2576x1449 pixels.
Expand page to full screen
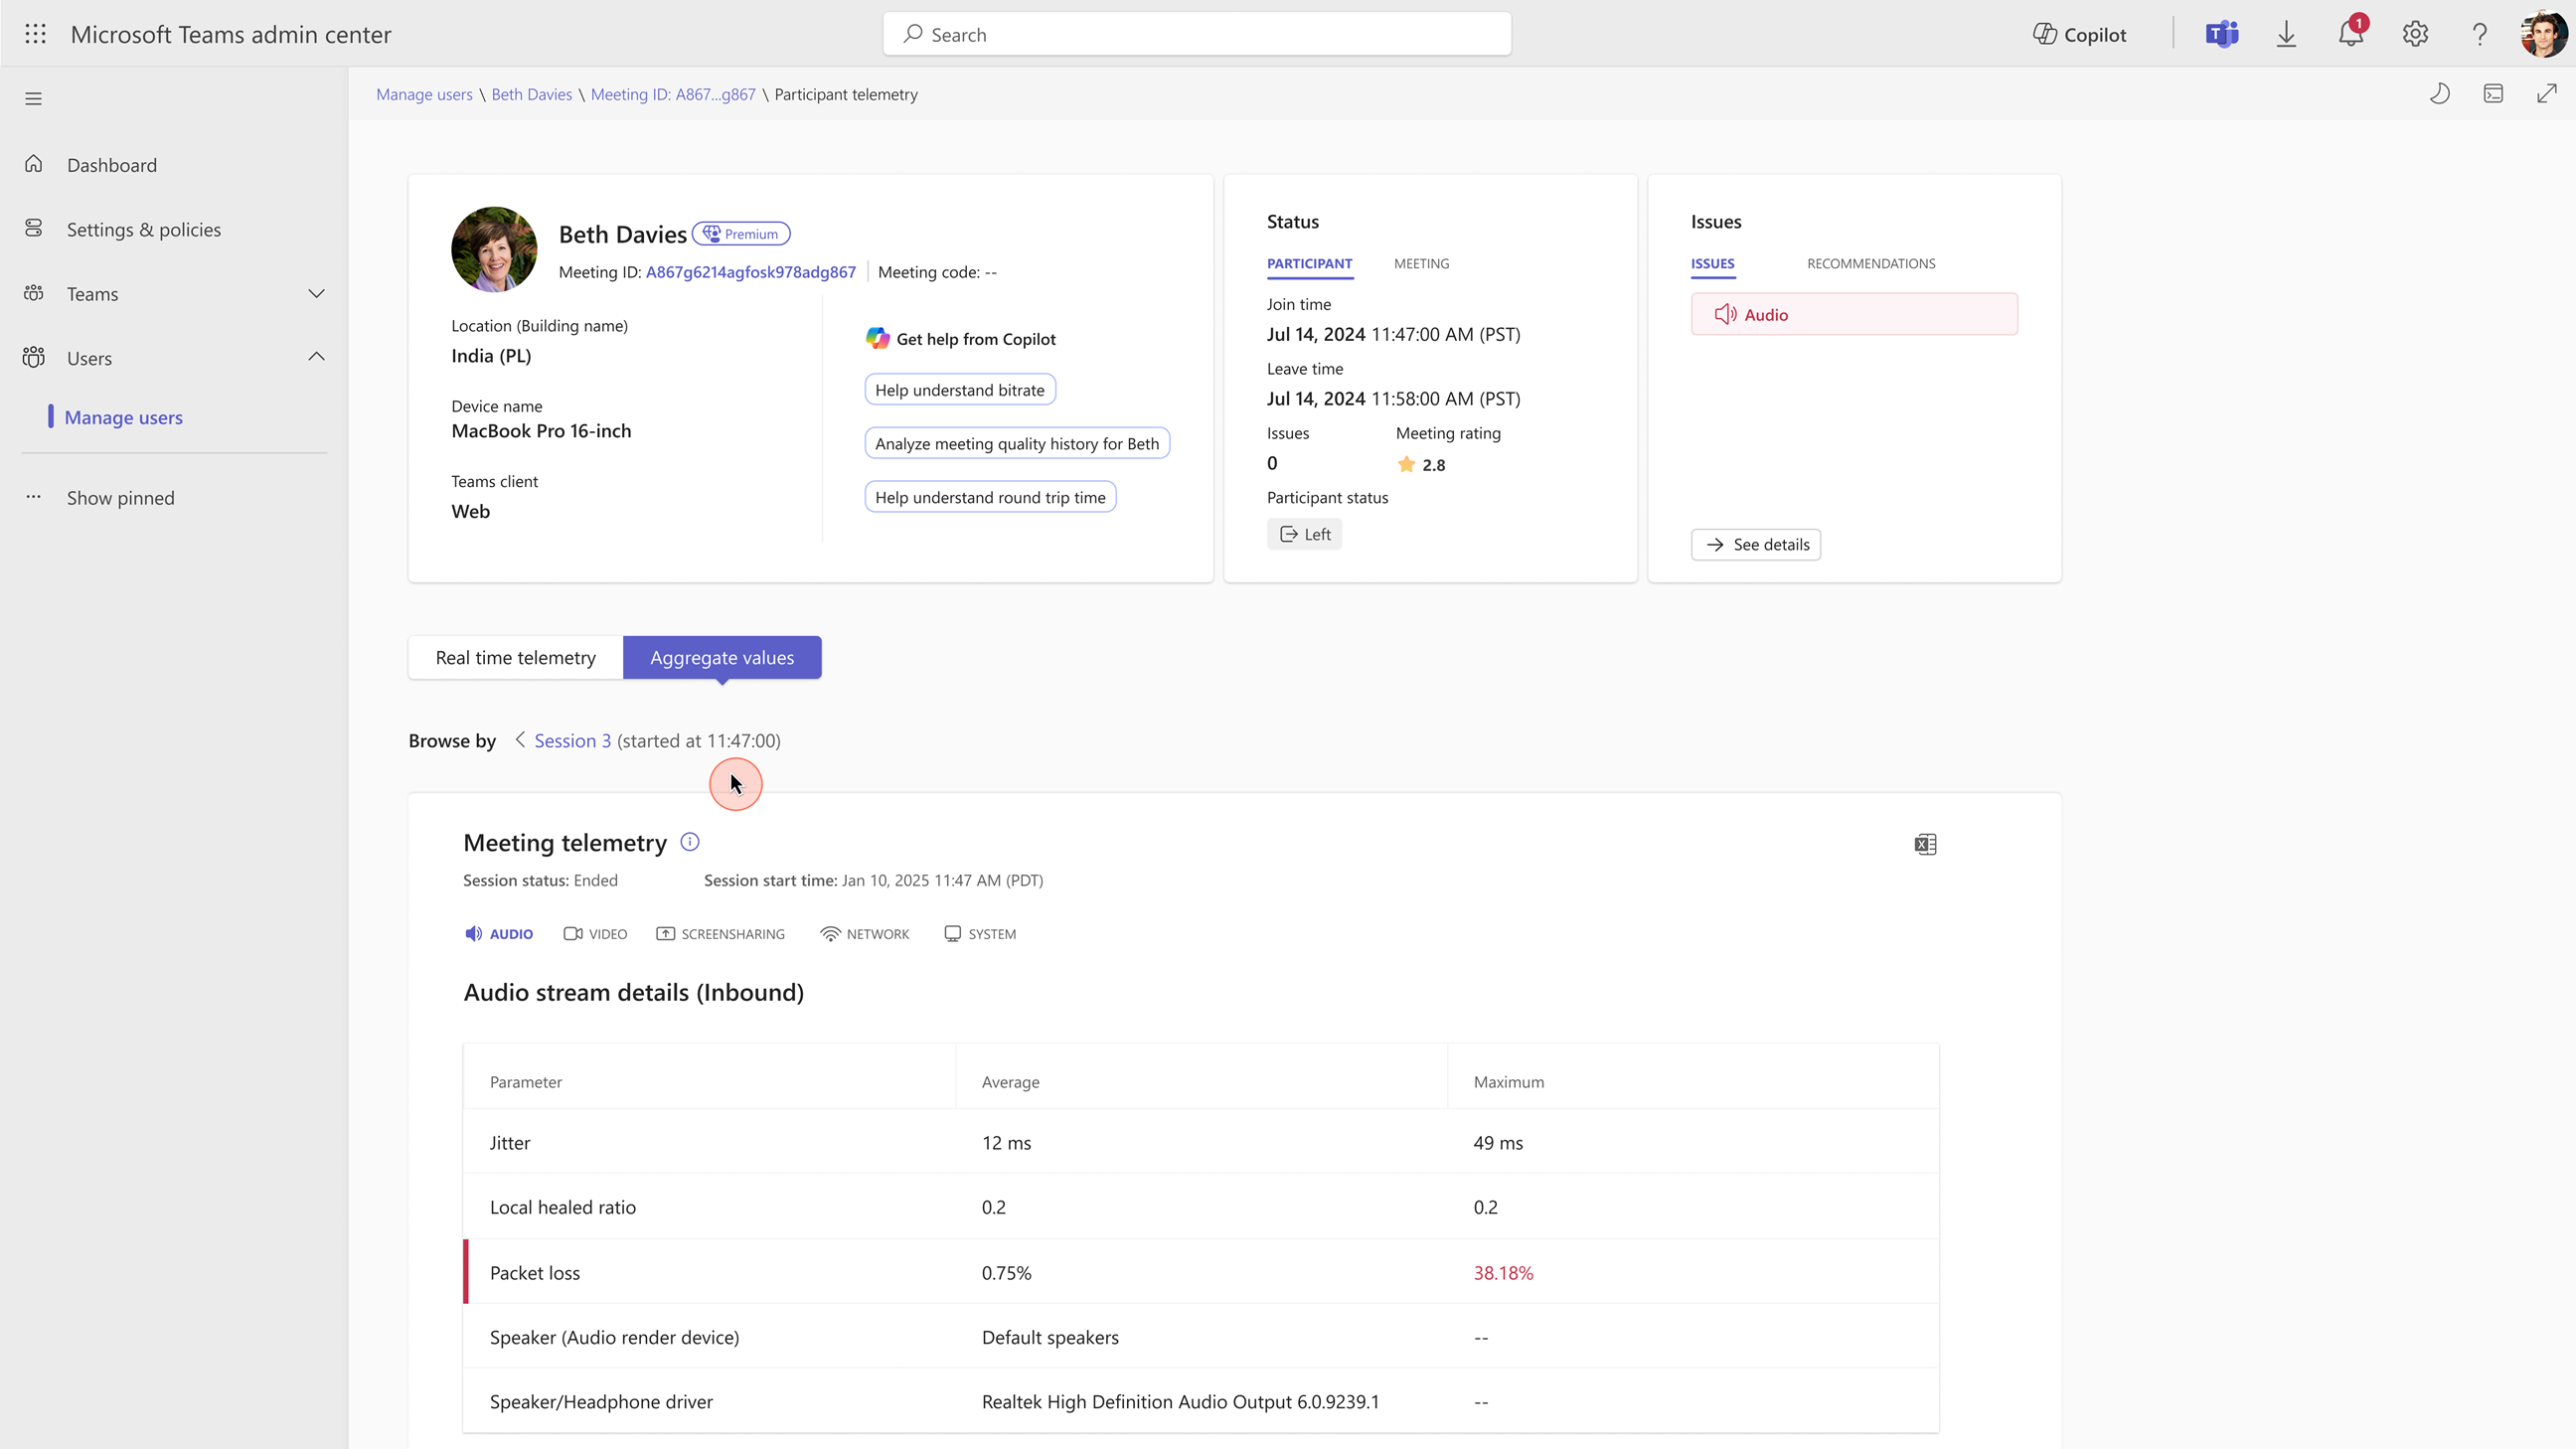(2547, 94)
